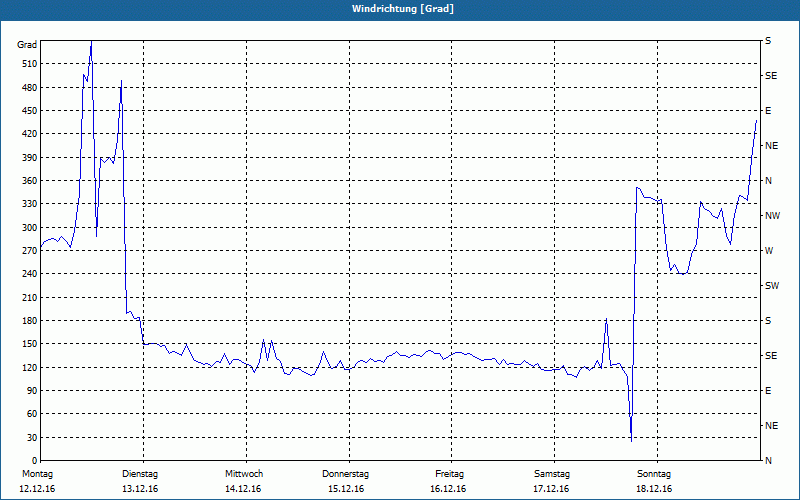Click the y-axis value 30
The height and width of the screenshot is (500, 800).
32,437
